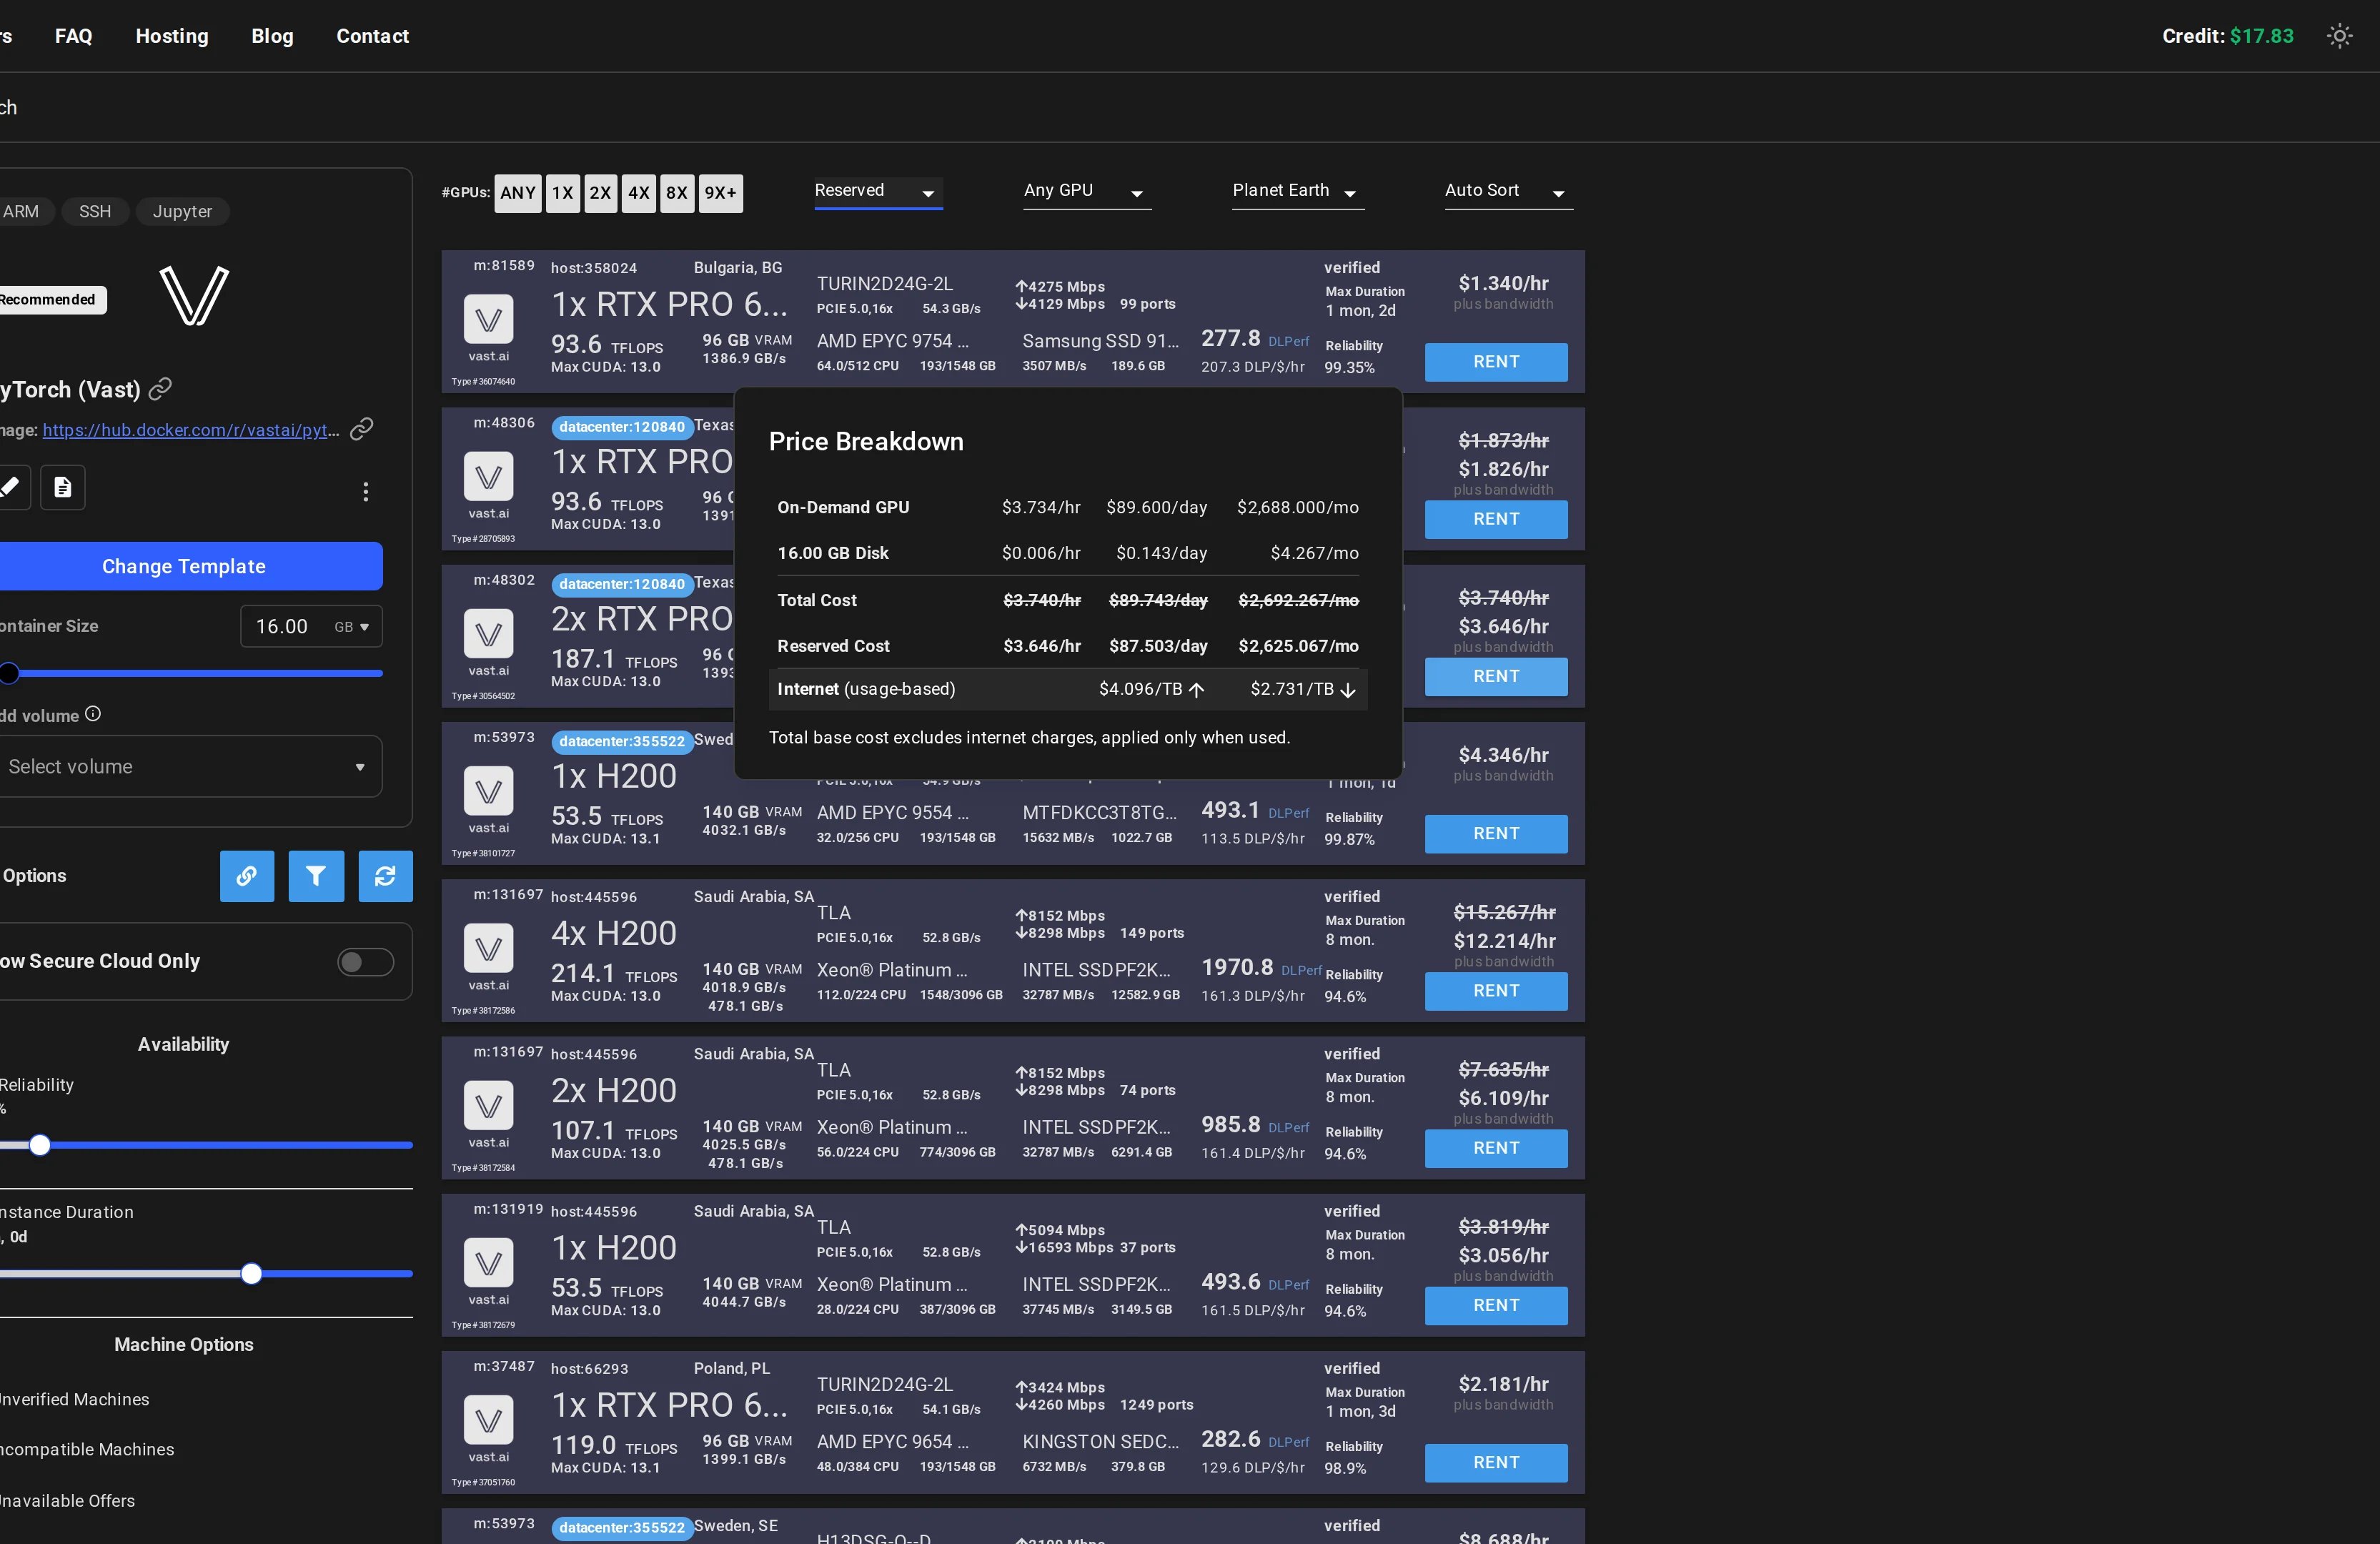Toggle the light/dark theme sun icon
Image resolution: width=2380 pixels, height=1544 pixels.
[2339, 36]
